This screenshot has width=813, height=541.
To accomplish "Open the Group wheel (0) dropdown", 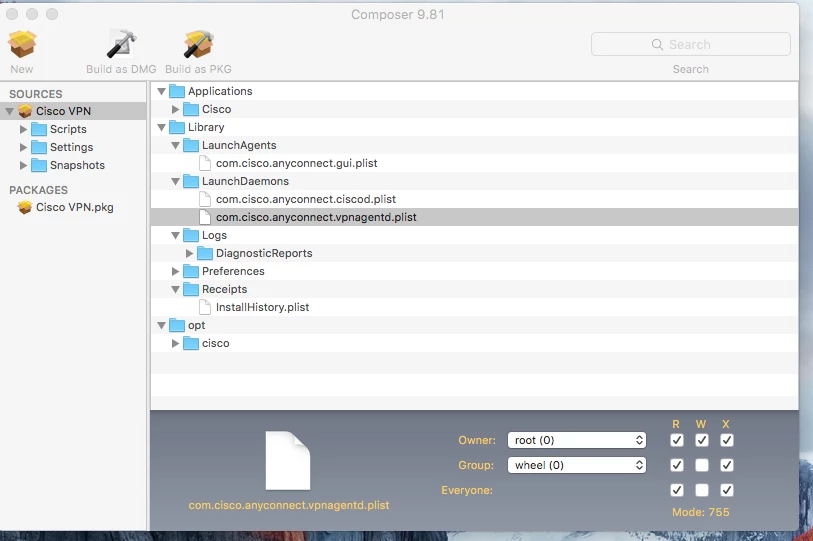I will (577, 465).
